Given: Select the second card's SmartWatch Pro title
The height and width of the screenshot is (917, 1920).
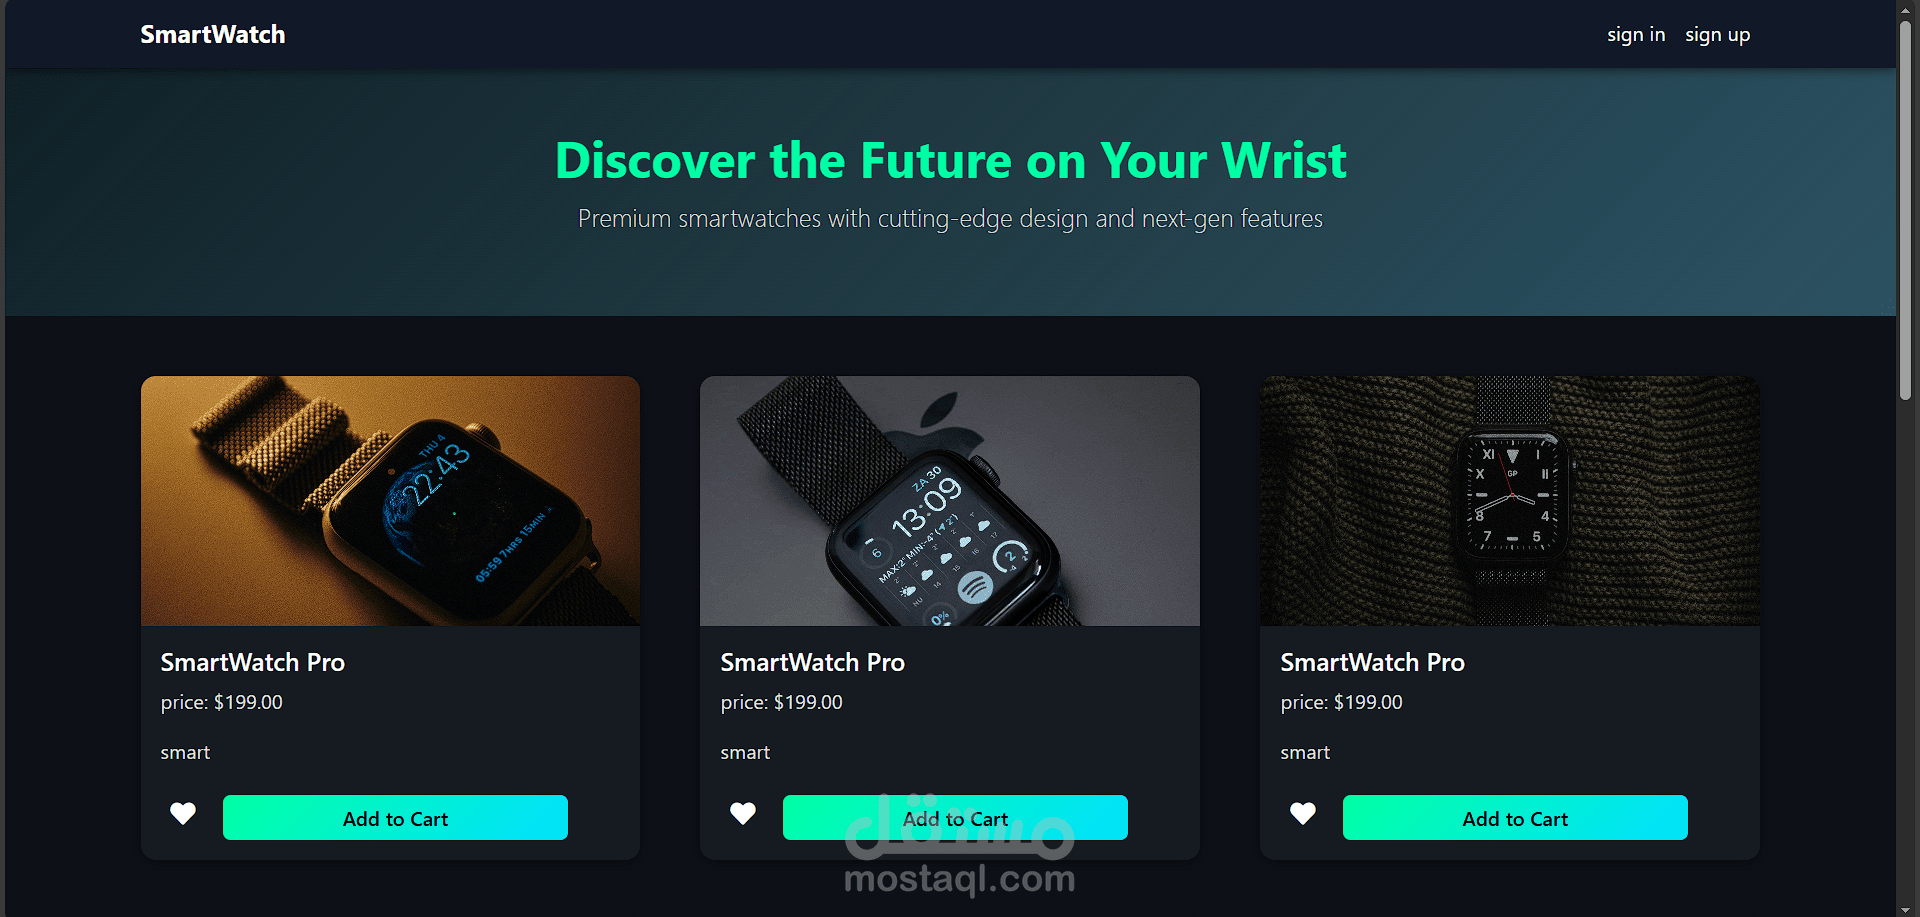Looking at the screenshot, I should [x=813, y=662].
